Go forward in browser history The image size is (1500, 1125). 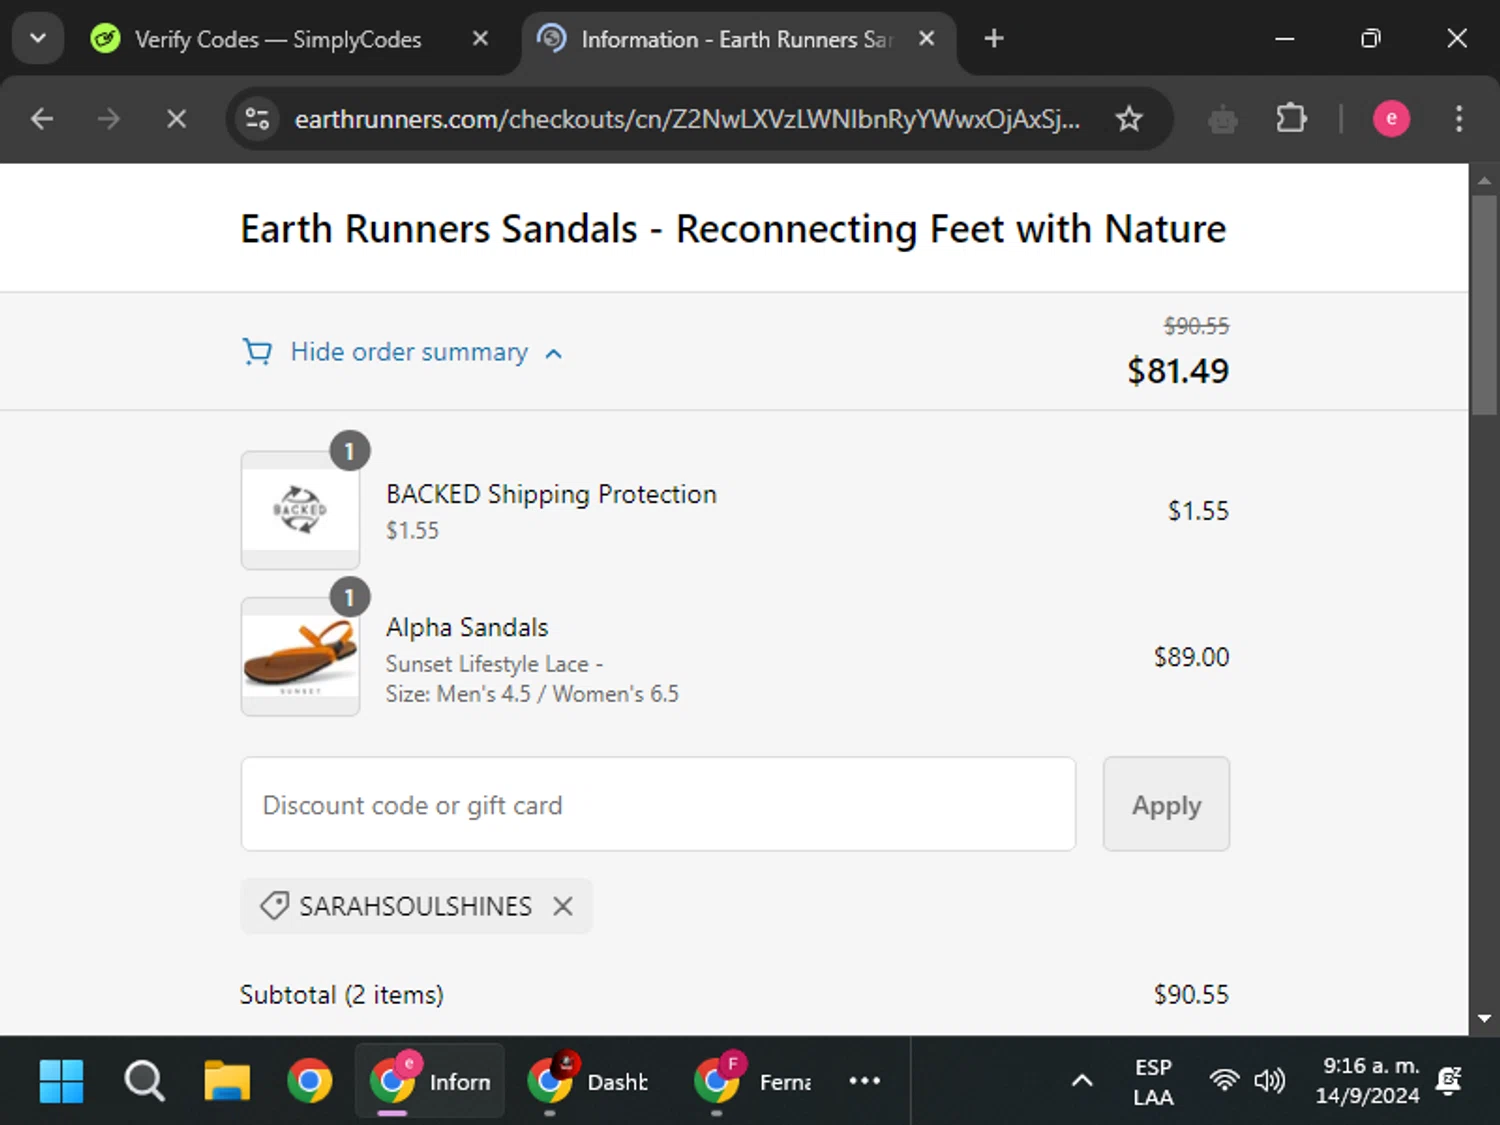[108, 119]
